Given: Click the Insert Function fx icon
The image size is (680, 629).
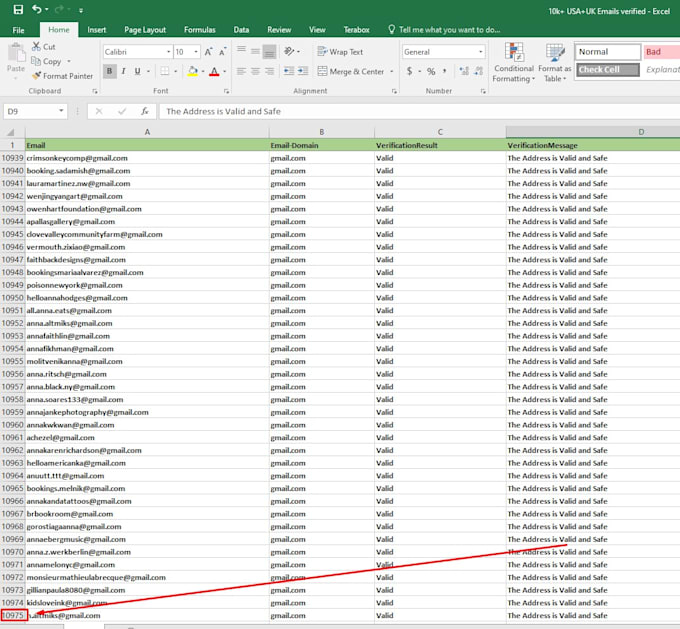Looking at the screenshot, I should [145, 111].
